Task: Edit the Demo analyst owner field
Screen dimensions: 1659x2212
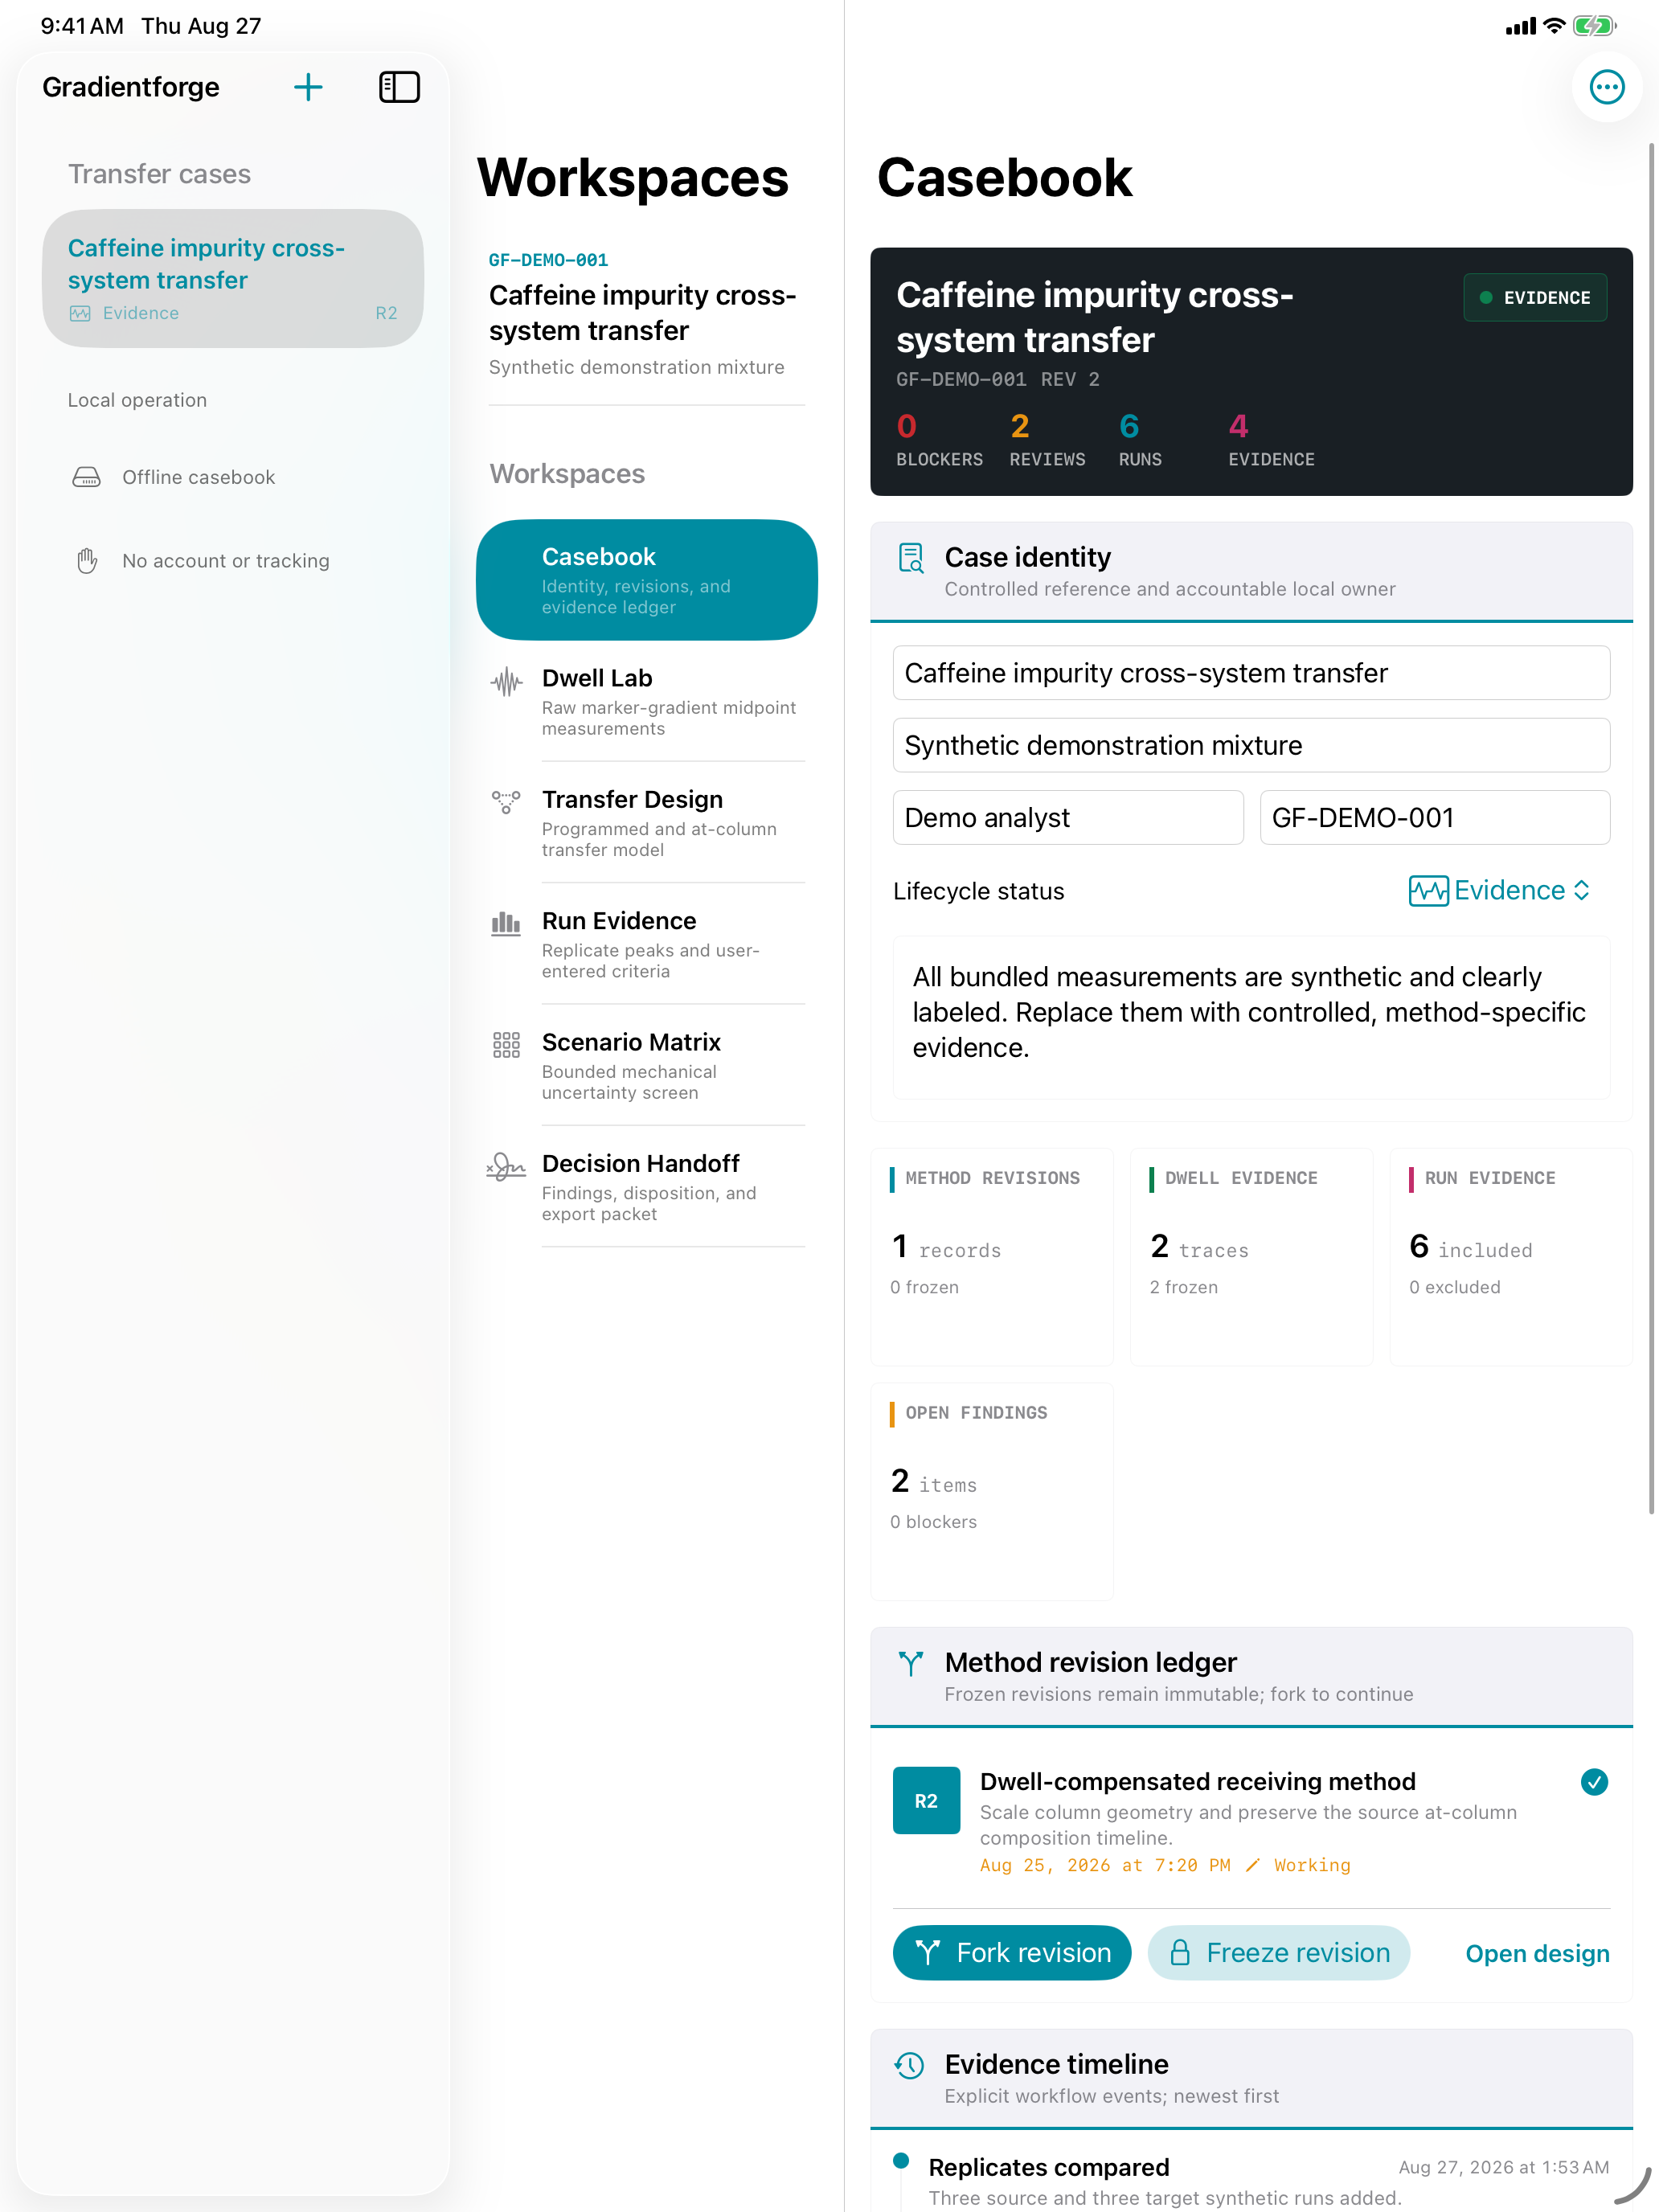Action: click(x=1068, y=817)
